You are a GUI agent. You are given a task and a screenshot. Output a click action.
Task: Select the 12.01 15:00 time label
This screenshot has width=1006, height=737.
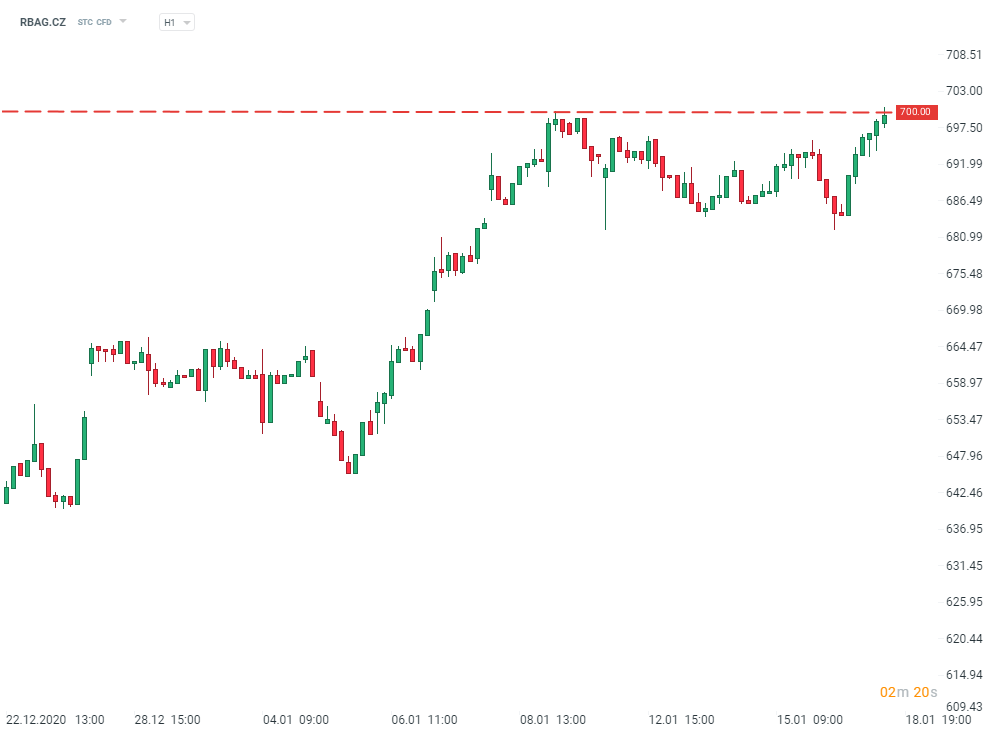pyautogui.click(x=681, y=719)
